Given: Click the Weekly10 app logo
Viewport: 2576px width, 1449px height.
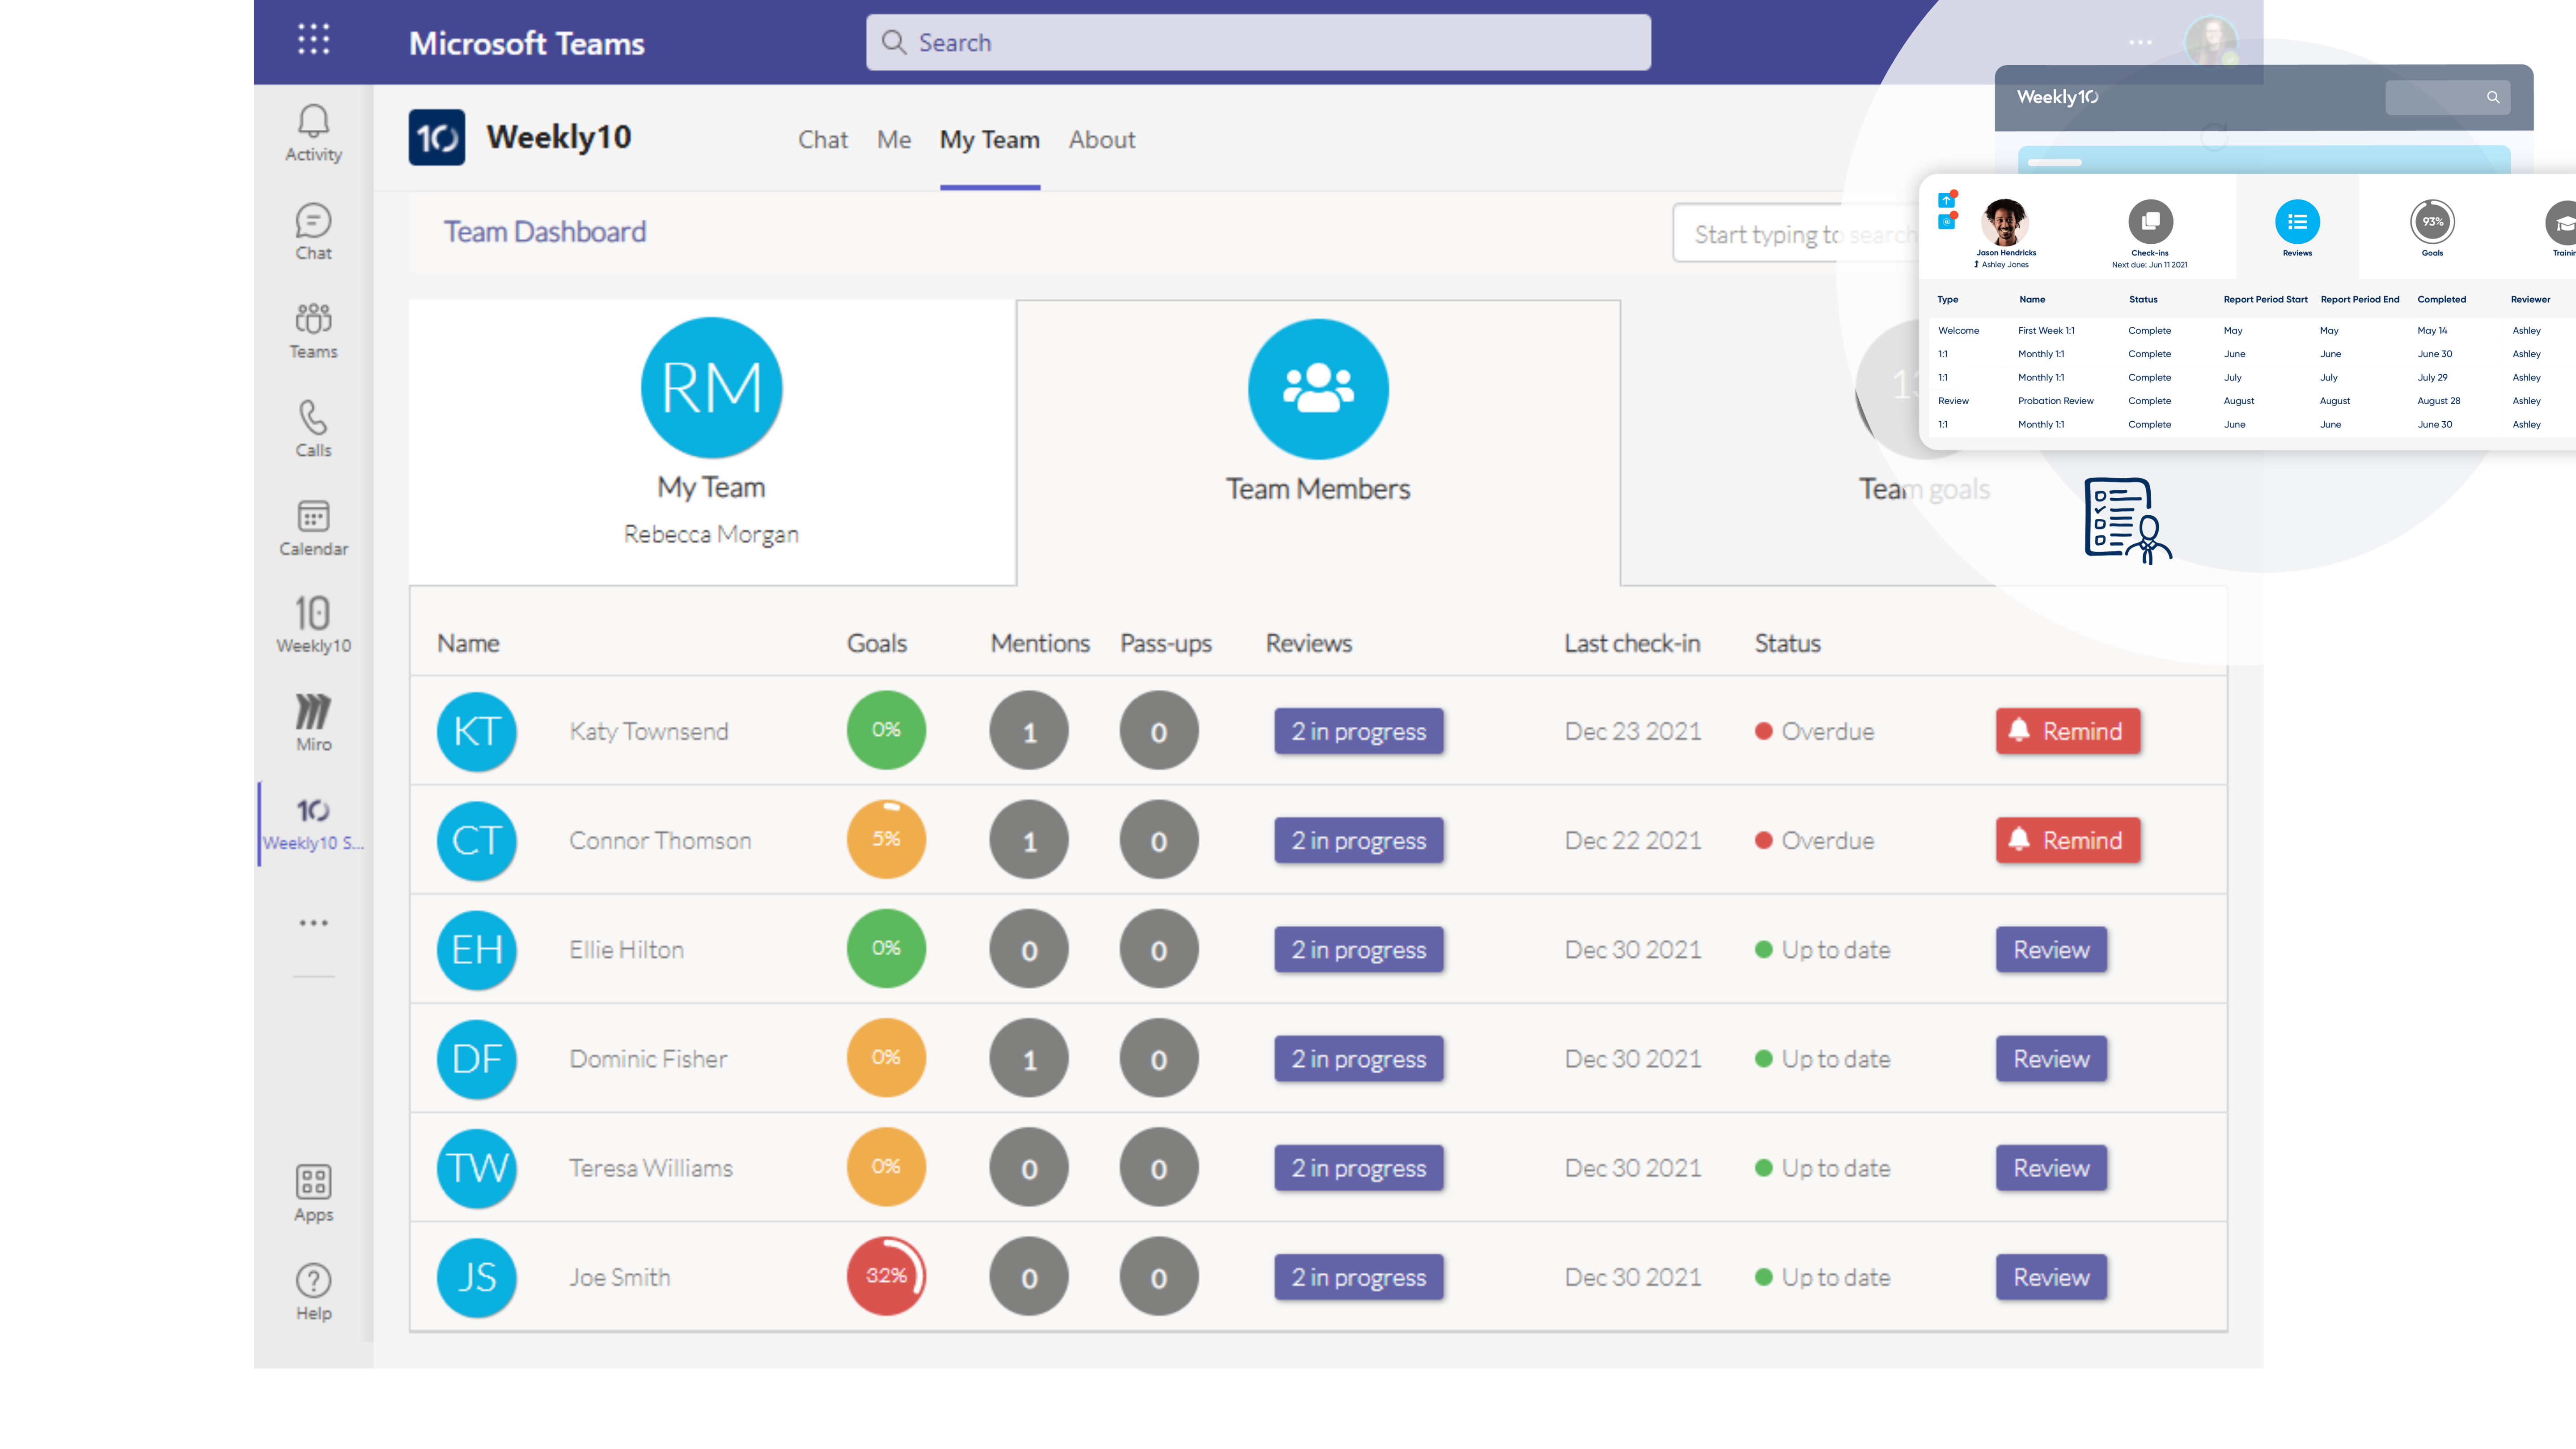Looking at the screenshot, I should click(437, 137).
